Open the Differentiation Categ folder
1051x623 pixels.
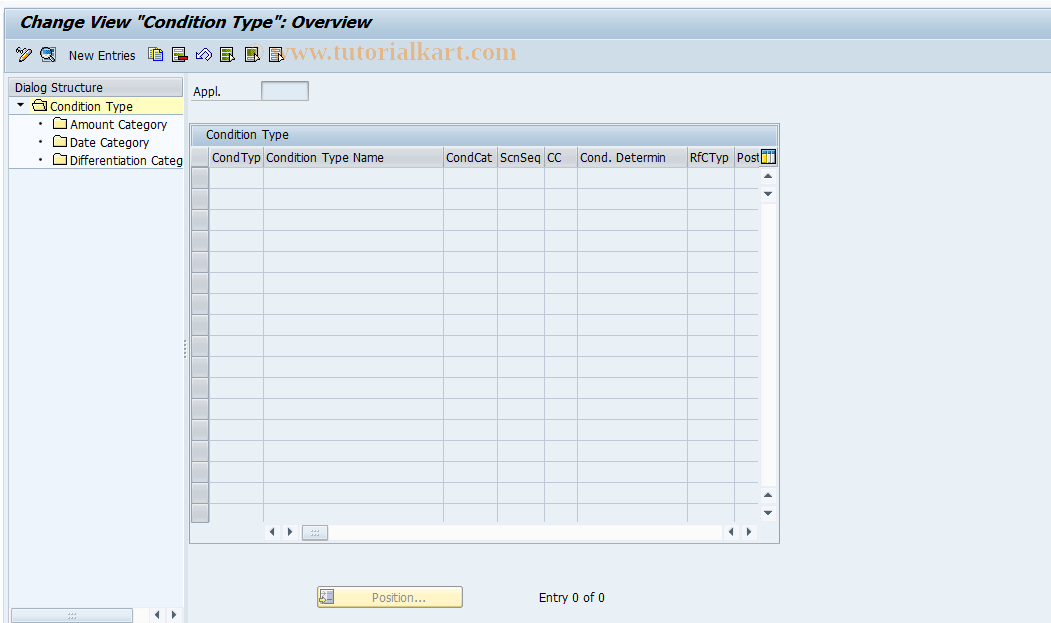coord(126,160)
